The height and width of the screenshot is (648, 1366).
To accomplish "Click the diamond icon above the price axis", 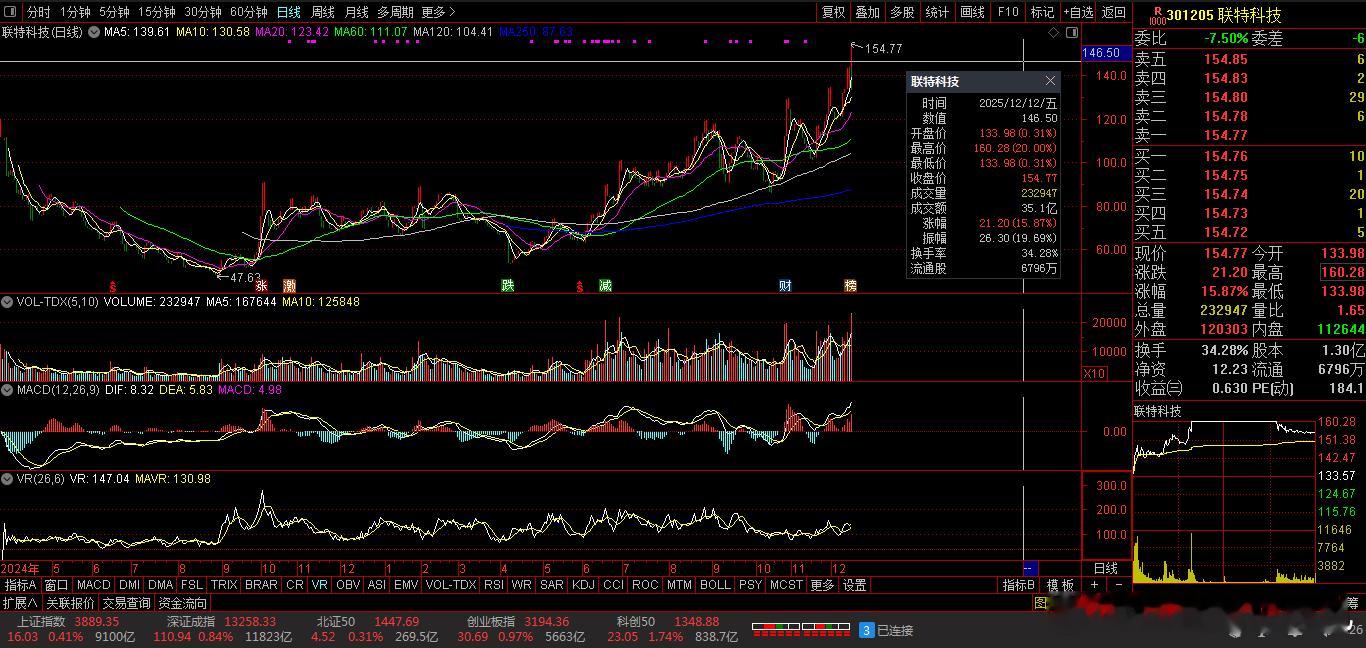I will [1054, 32].
